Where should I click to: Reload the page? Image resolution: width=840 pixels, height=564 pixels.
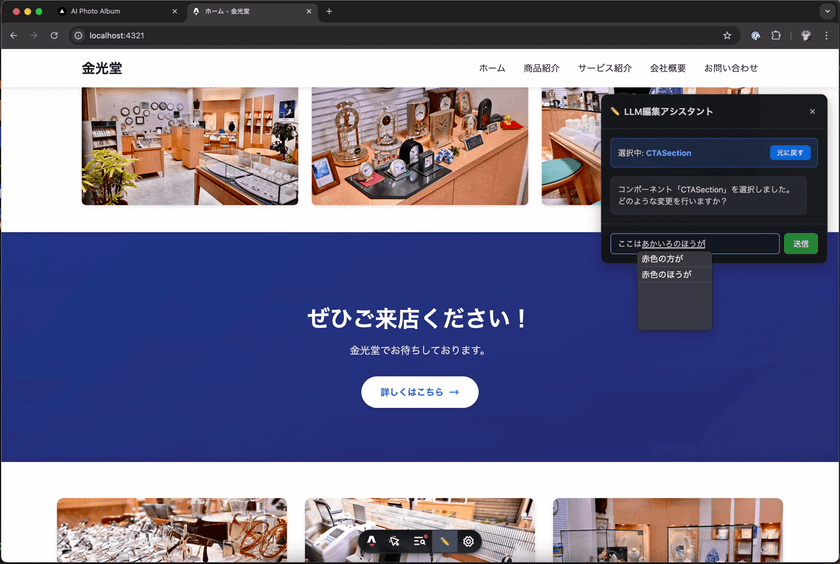point(55,35)
